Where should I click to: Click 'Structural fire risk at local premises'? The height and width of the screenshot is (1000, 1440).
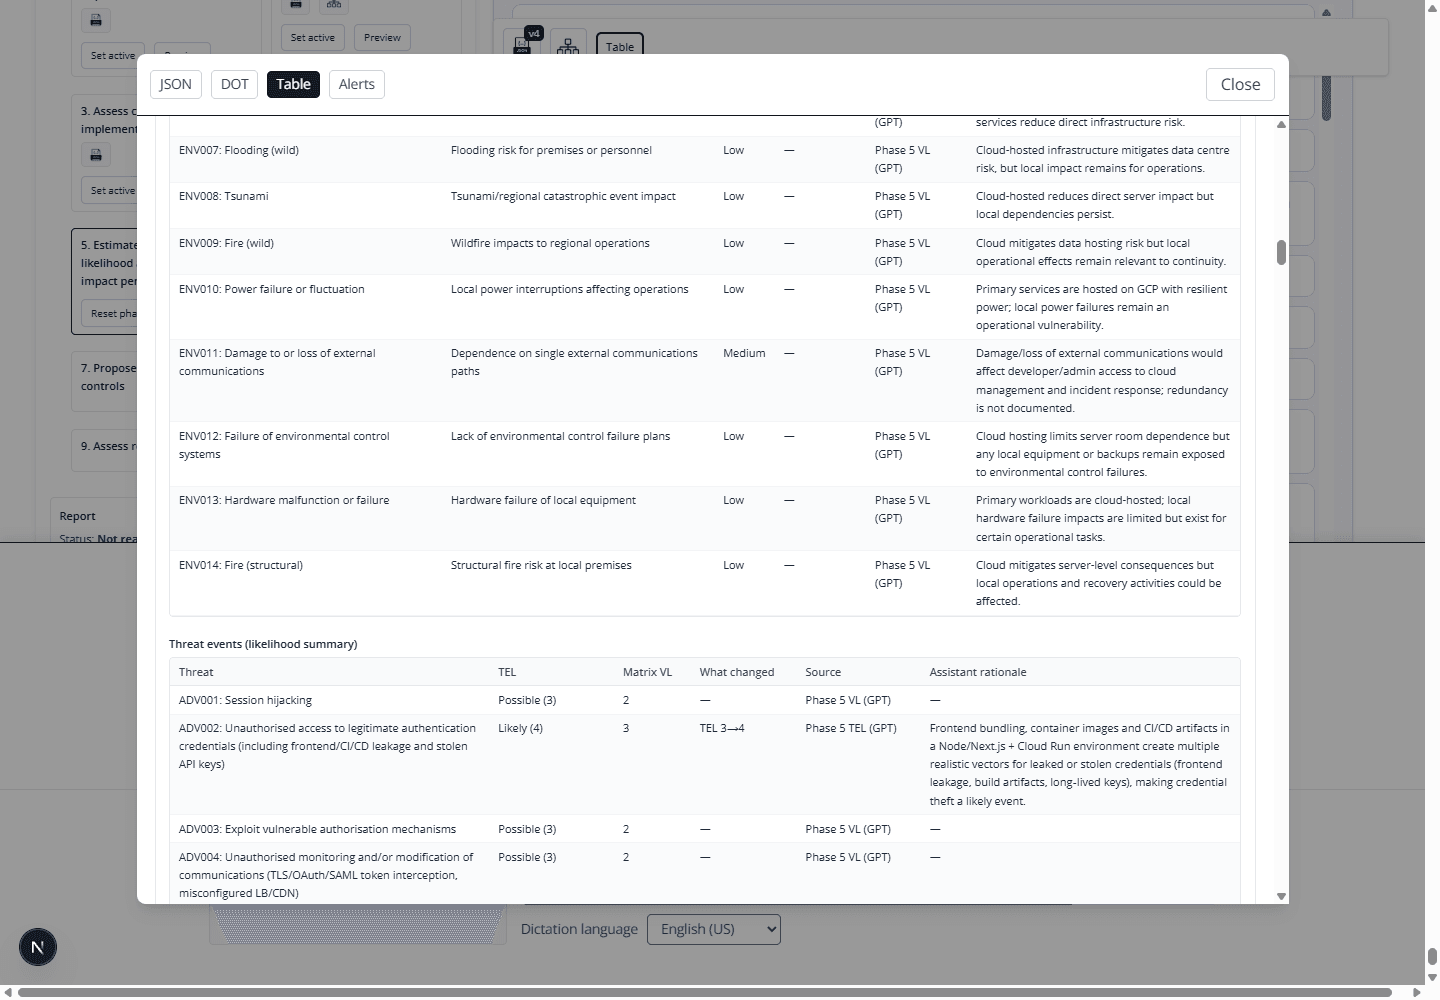point(541,565)
